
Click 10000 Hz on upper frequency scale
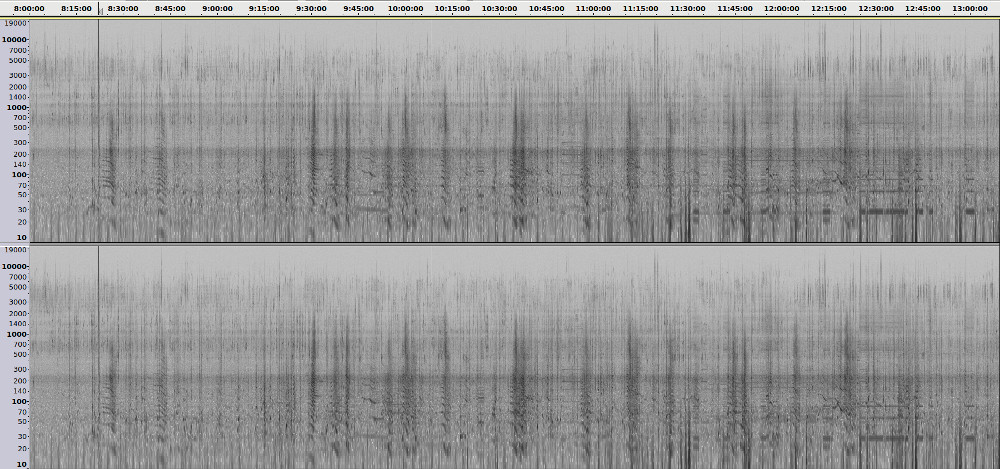14,40
